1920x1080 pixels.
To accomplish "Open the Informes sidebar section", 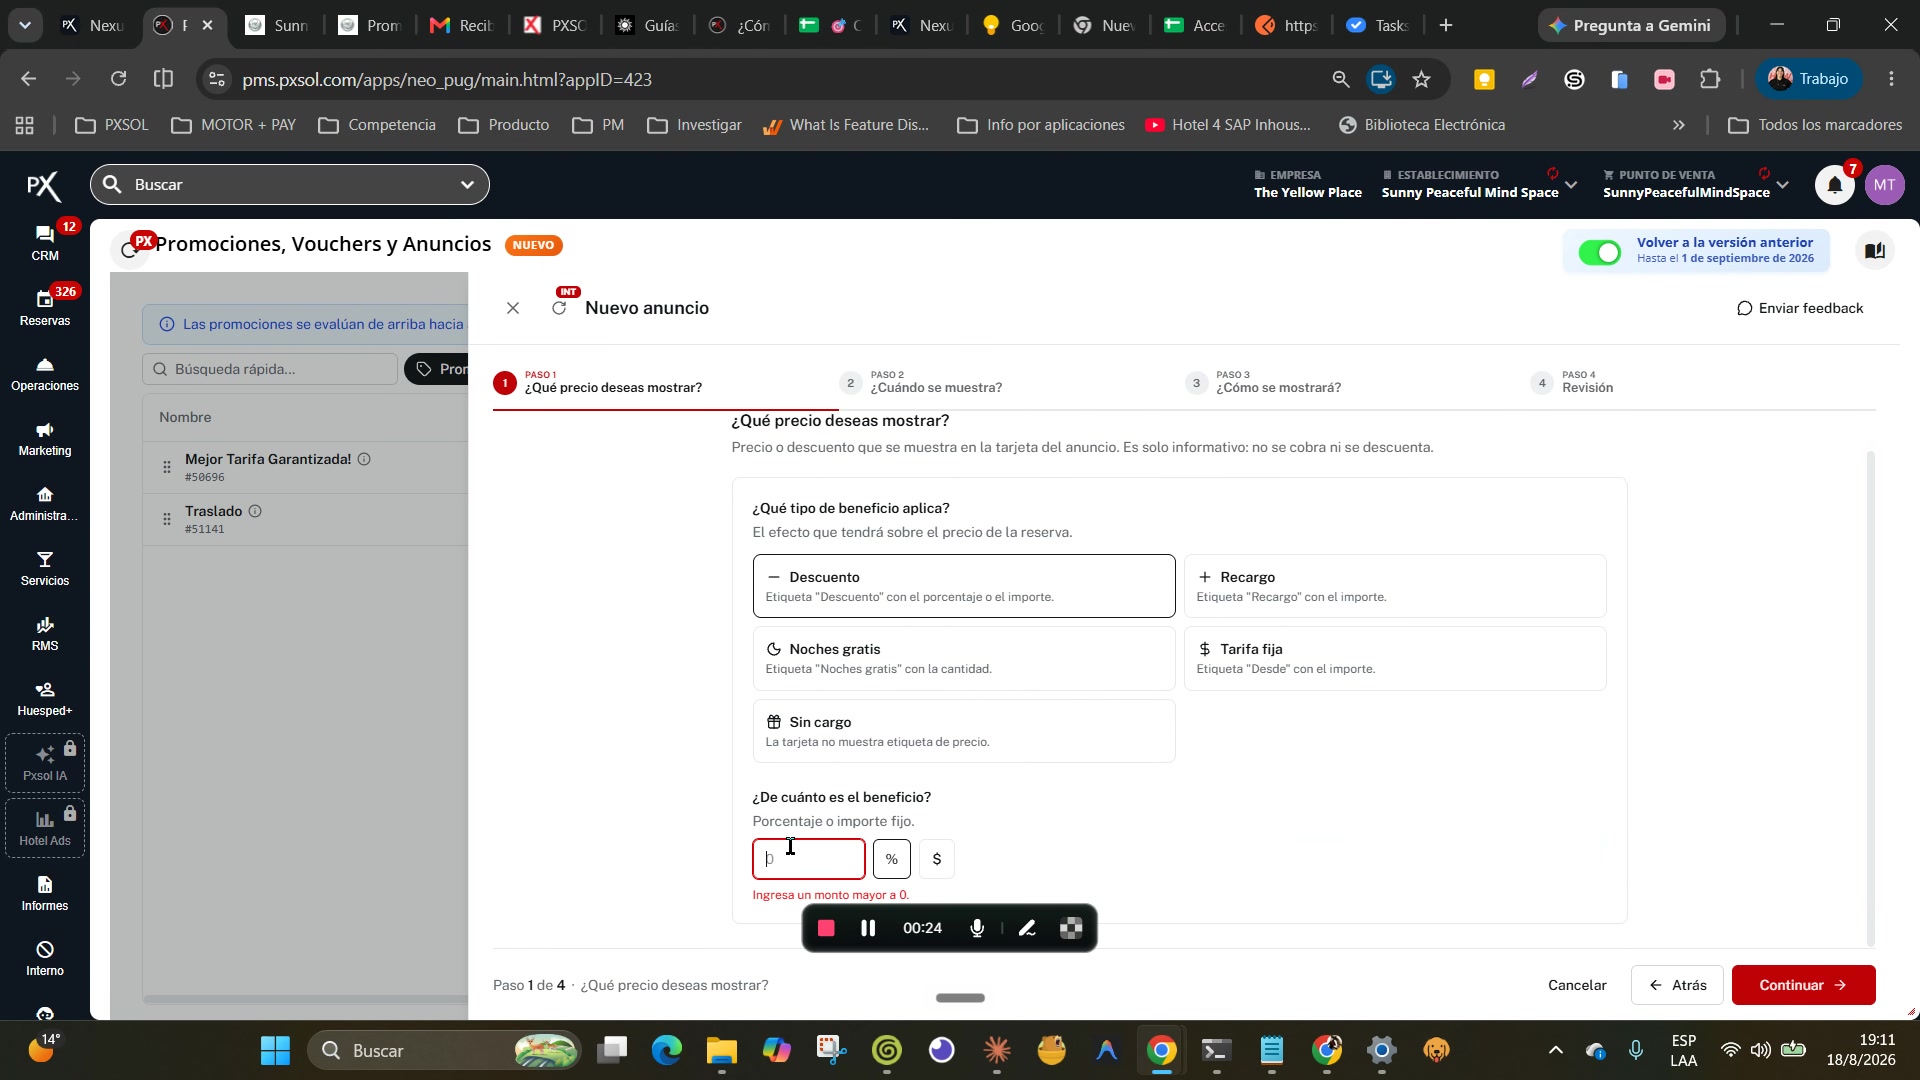I will pos(45,894).
